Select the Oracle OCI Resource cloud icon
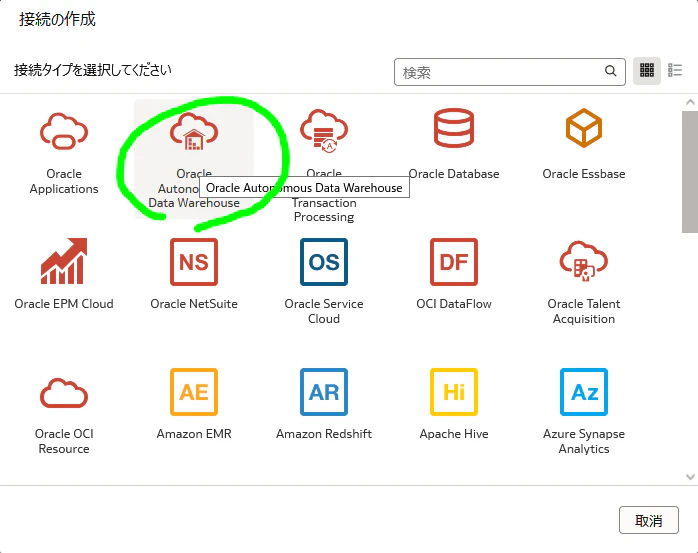This screenshot has width=698, height=553. pyautogui.click(x=64, y=393)
